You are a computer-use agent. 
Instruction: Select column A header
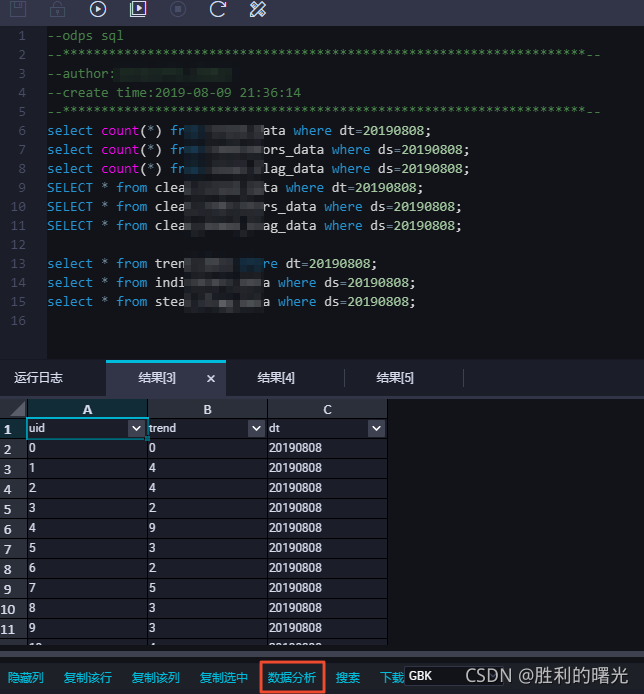[87, 409]
